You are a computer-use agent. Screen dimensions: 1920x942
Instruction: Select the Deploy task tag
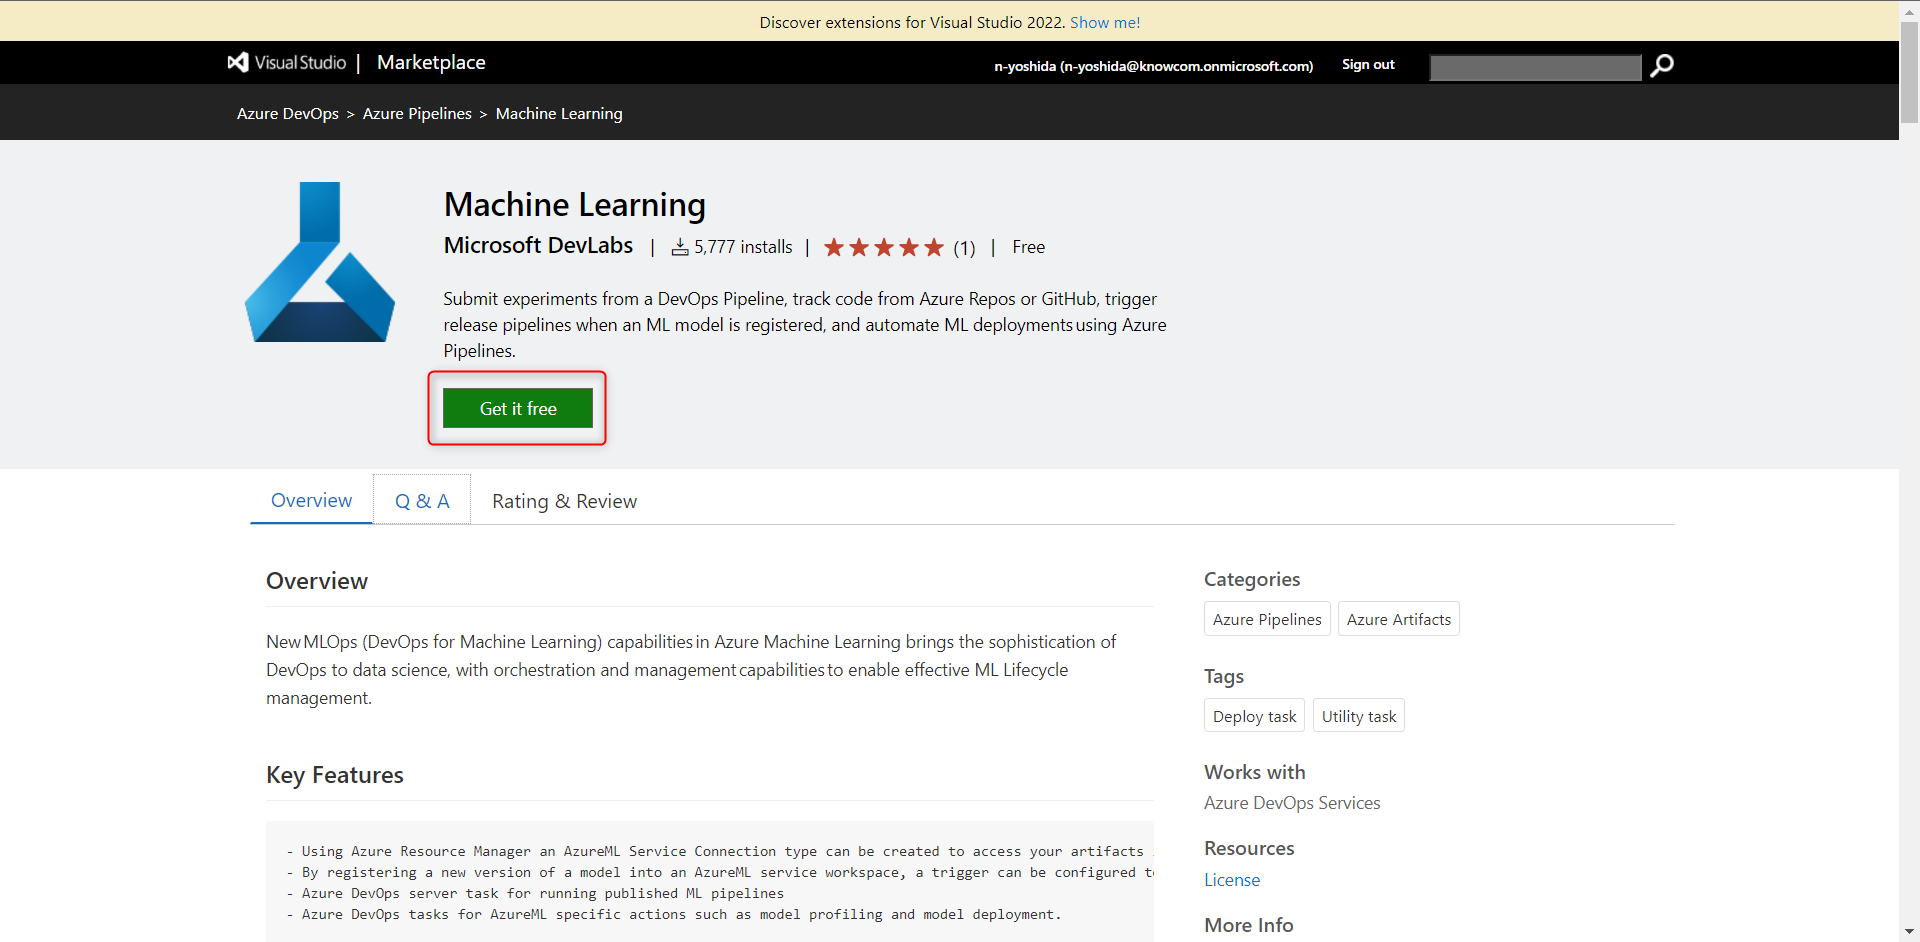[x=1254, y=716]
